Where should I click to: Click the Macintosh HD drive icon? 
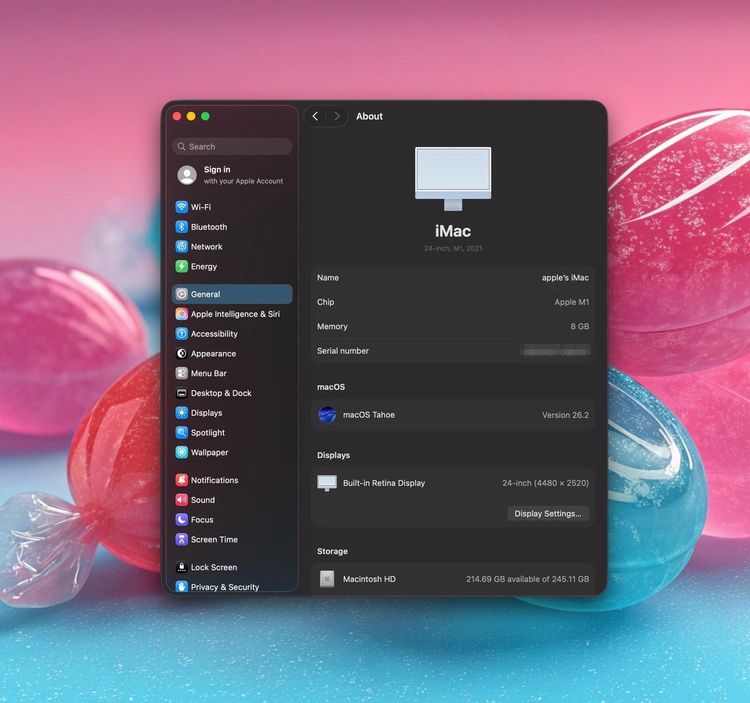(x=327, y=579)
